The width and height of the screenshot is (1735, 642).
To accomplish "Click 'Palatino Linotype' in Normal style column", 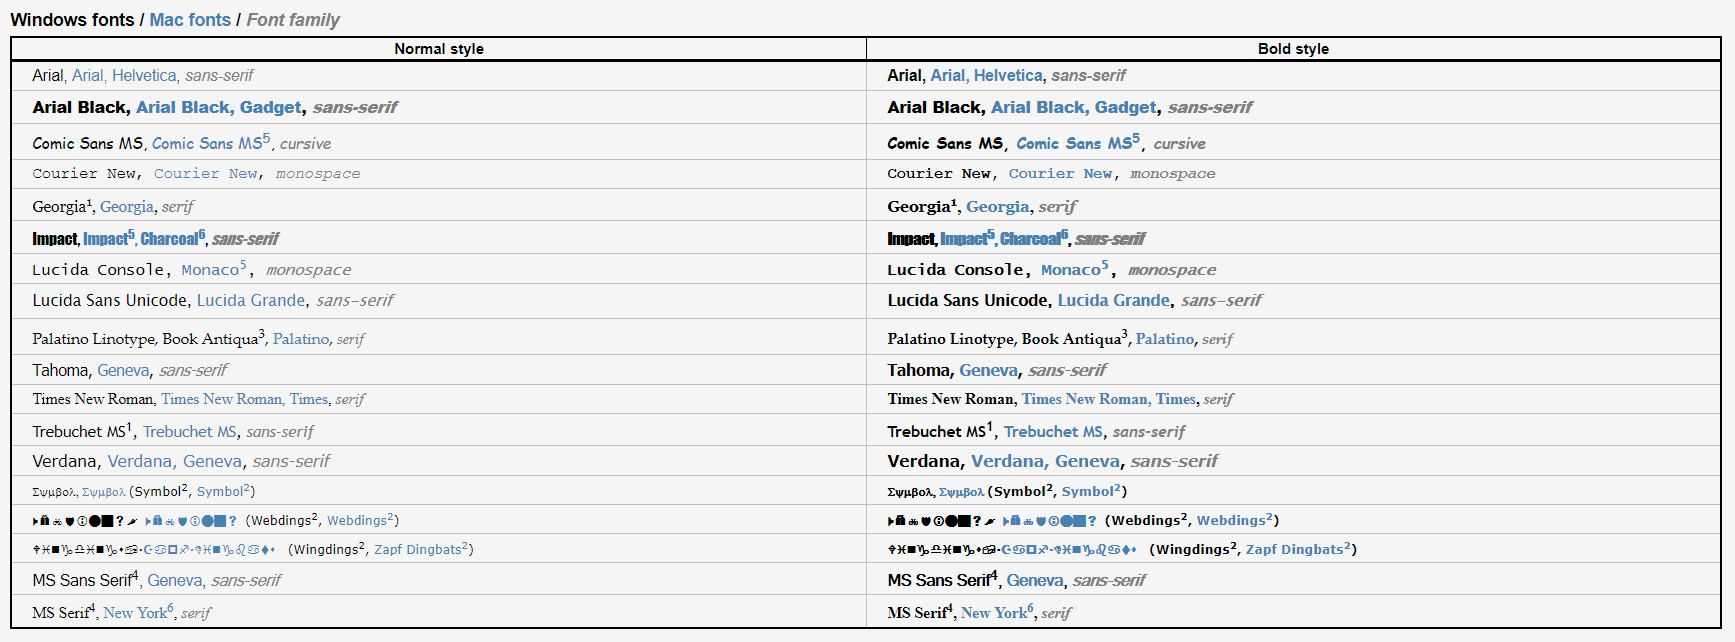I will (x=93, y=339).
